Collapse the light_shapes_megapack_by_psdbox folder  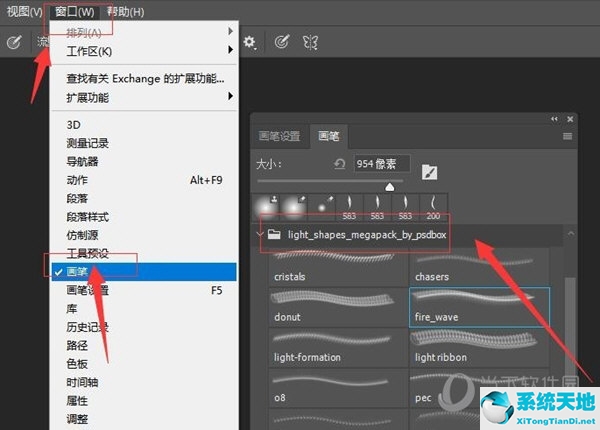coord(262,236)
